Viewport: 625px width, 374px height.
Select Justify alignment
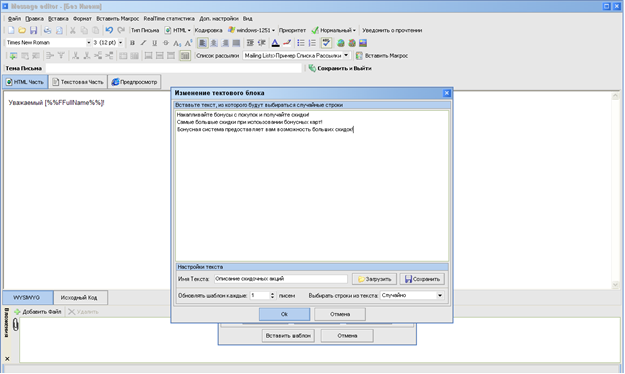tap(236, 43)
